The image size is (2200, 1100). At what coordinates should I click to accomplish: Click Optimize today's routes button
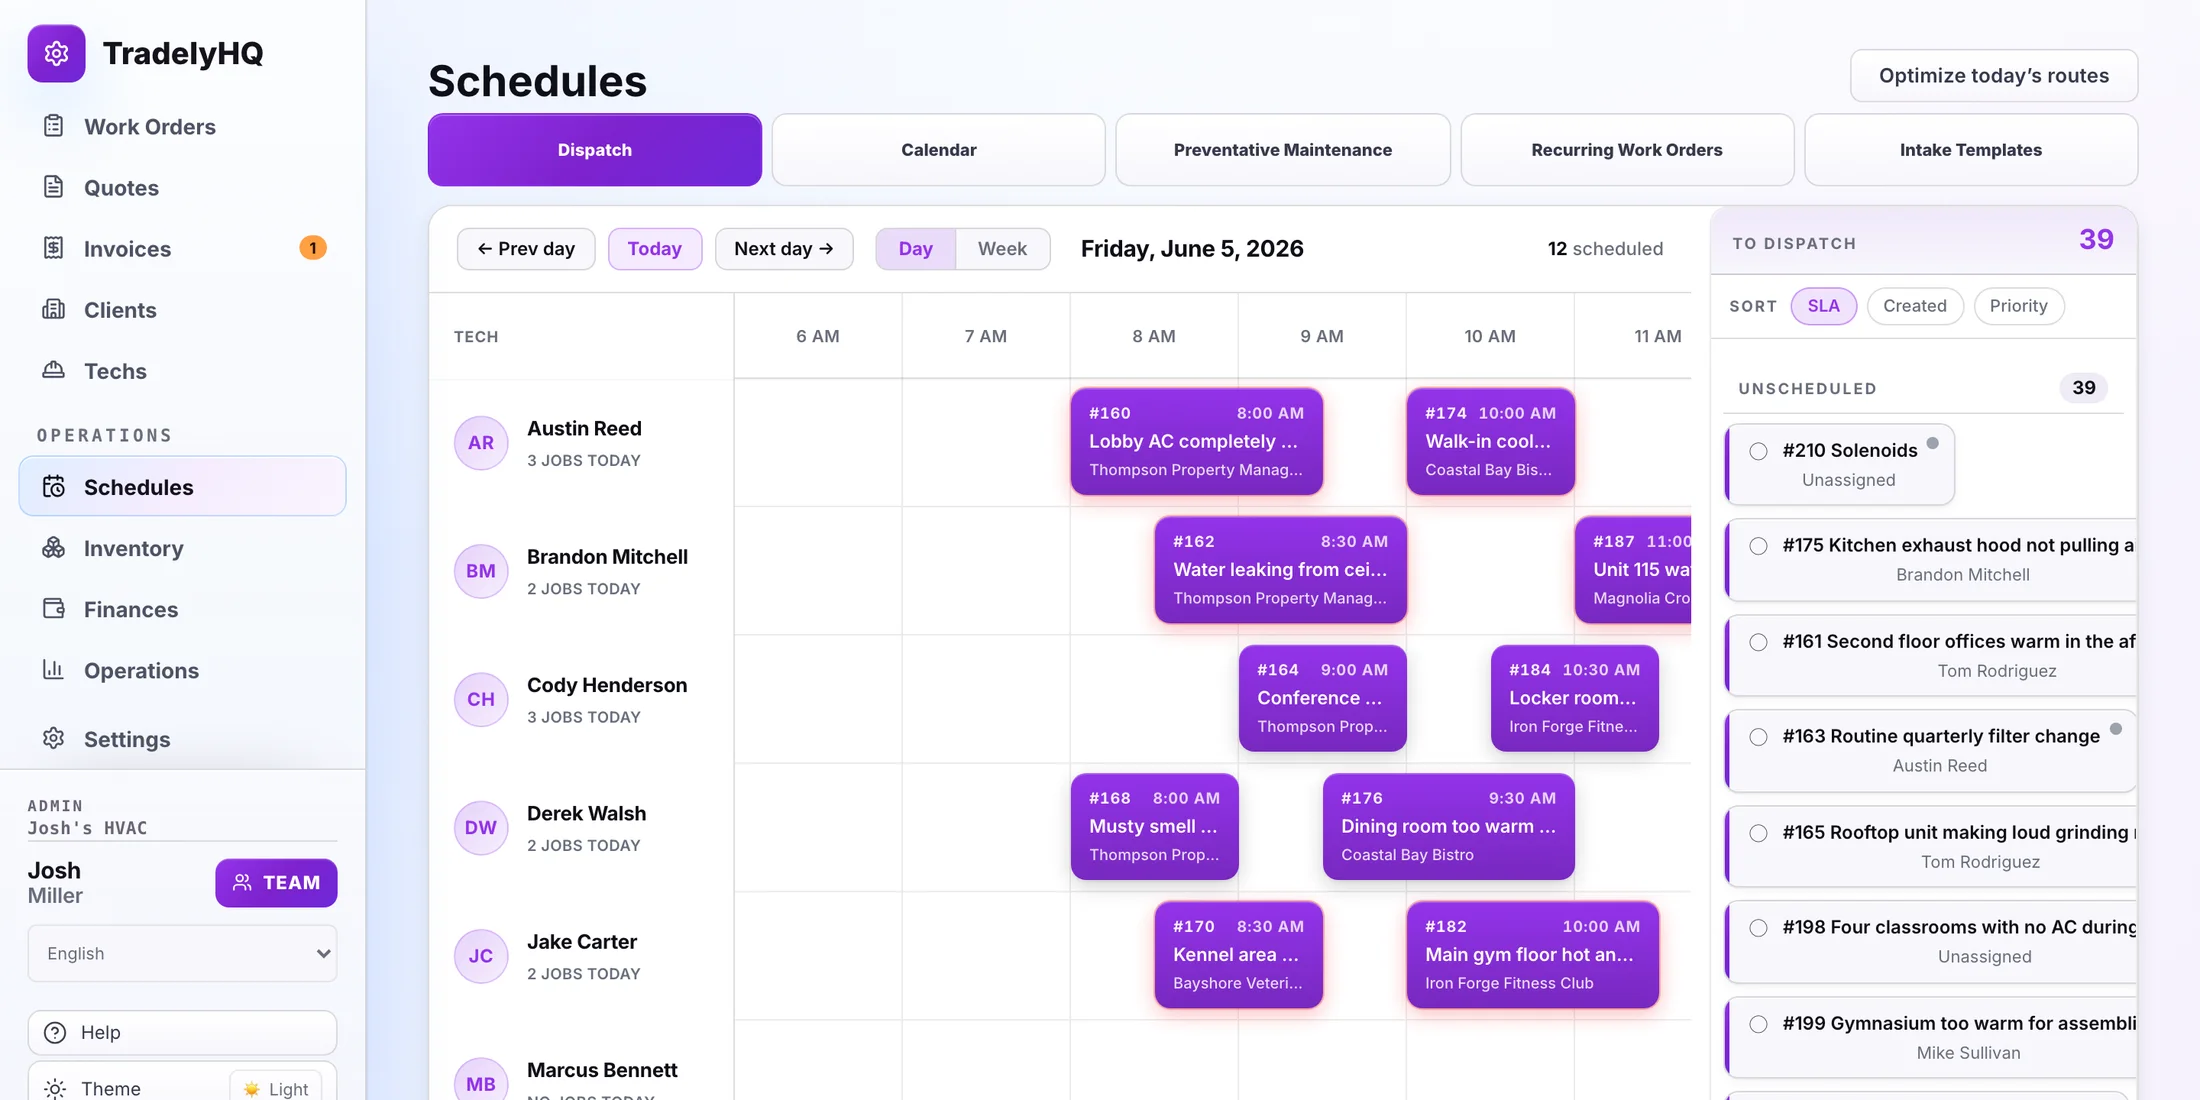[1994, 75]
